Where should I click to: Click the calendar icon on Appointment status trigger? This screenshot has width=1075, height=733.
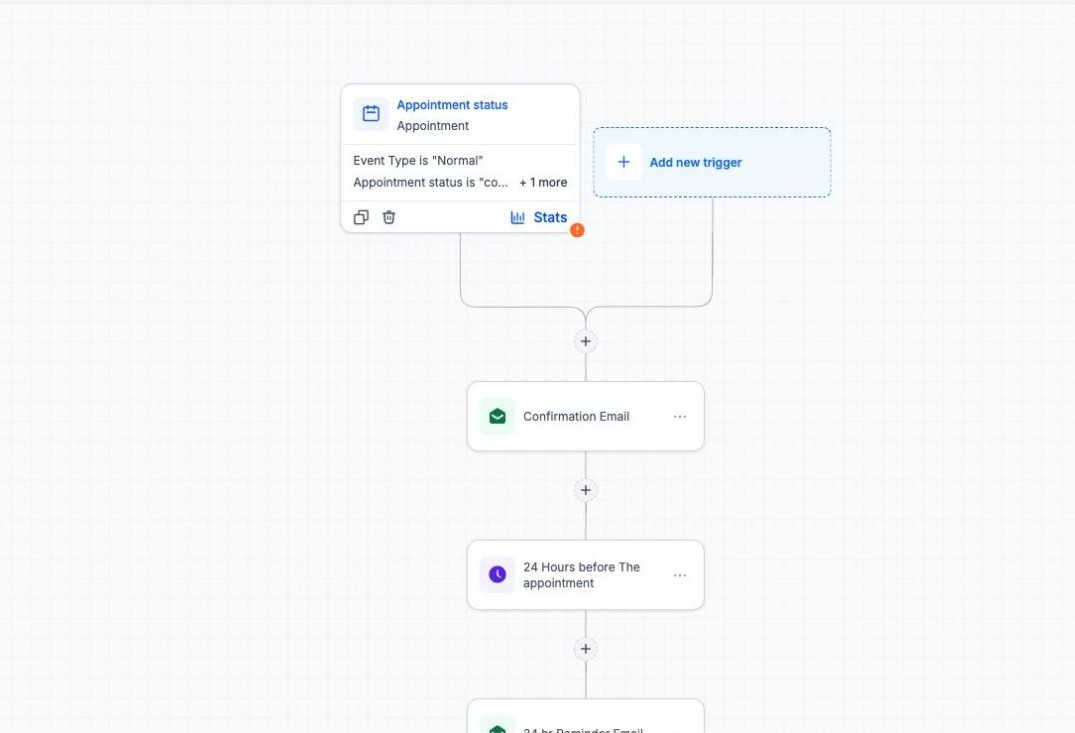tap(371, 113)
